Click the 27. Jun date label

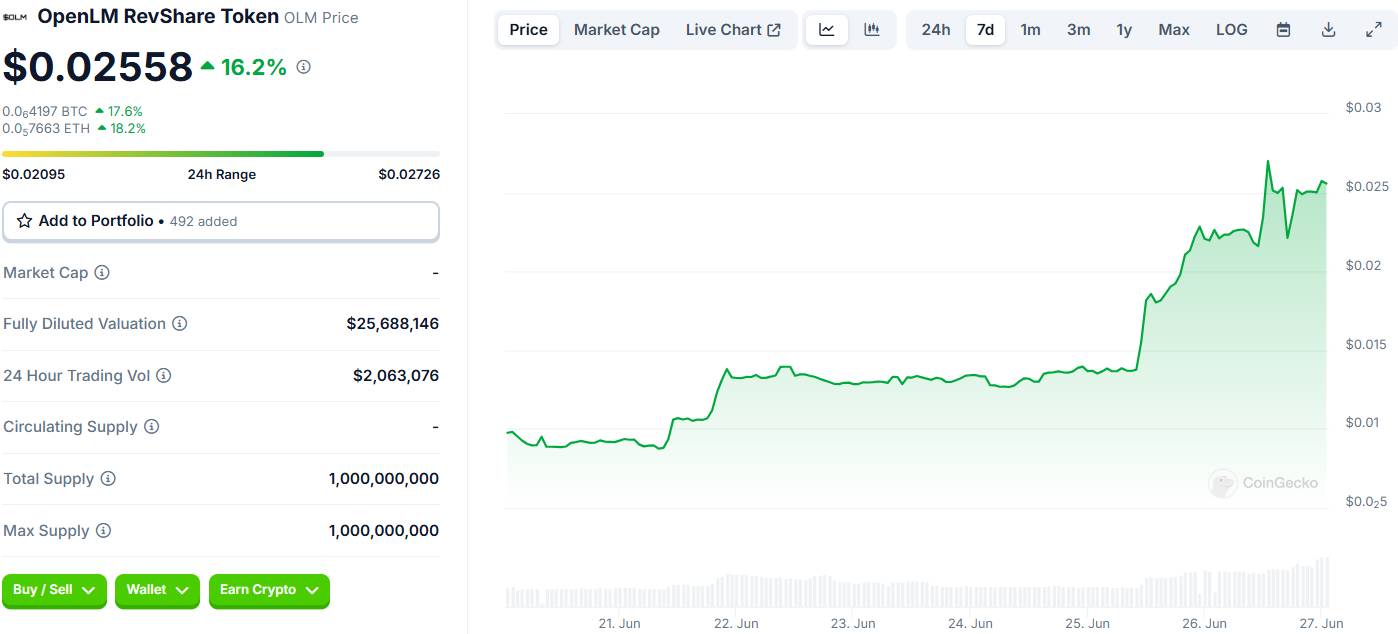pos(1321,623)
